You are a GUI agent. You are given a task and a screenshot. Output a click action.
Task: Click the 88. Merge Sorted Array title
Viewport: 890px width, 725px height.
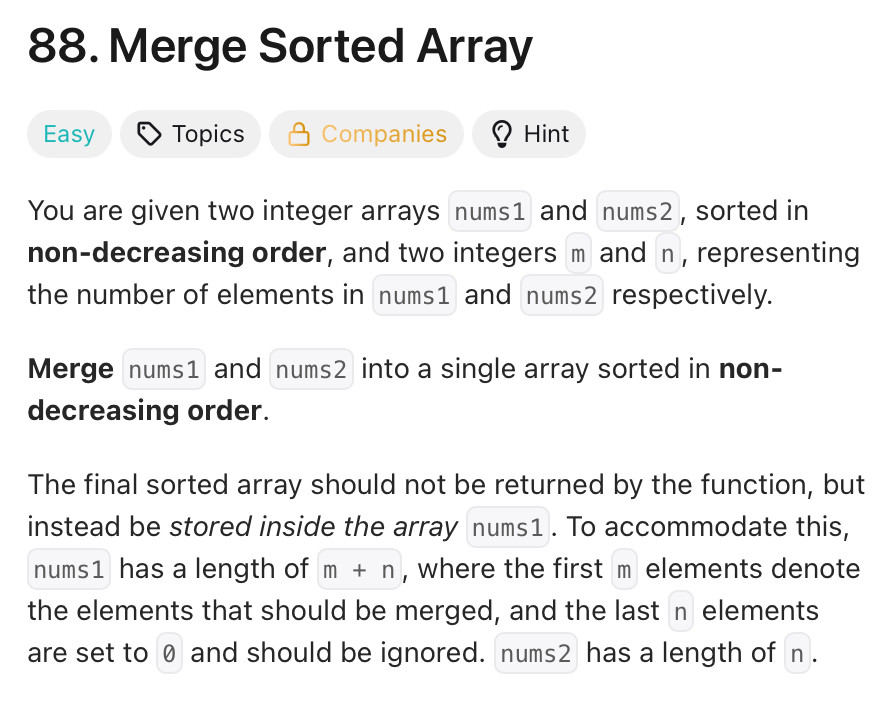click(x=280, y=47)
